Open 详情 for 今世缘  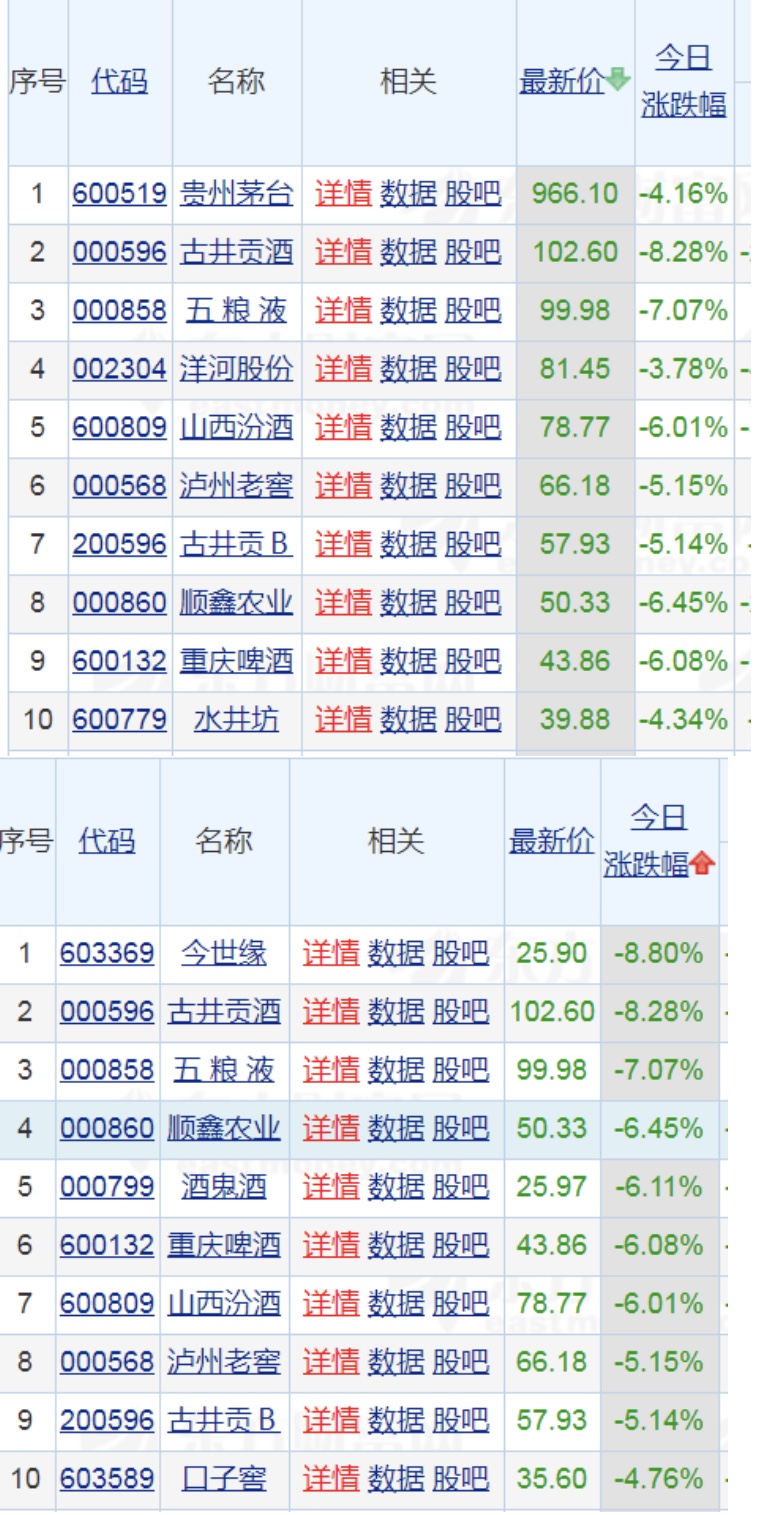tap(331, 953)
